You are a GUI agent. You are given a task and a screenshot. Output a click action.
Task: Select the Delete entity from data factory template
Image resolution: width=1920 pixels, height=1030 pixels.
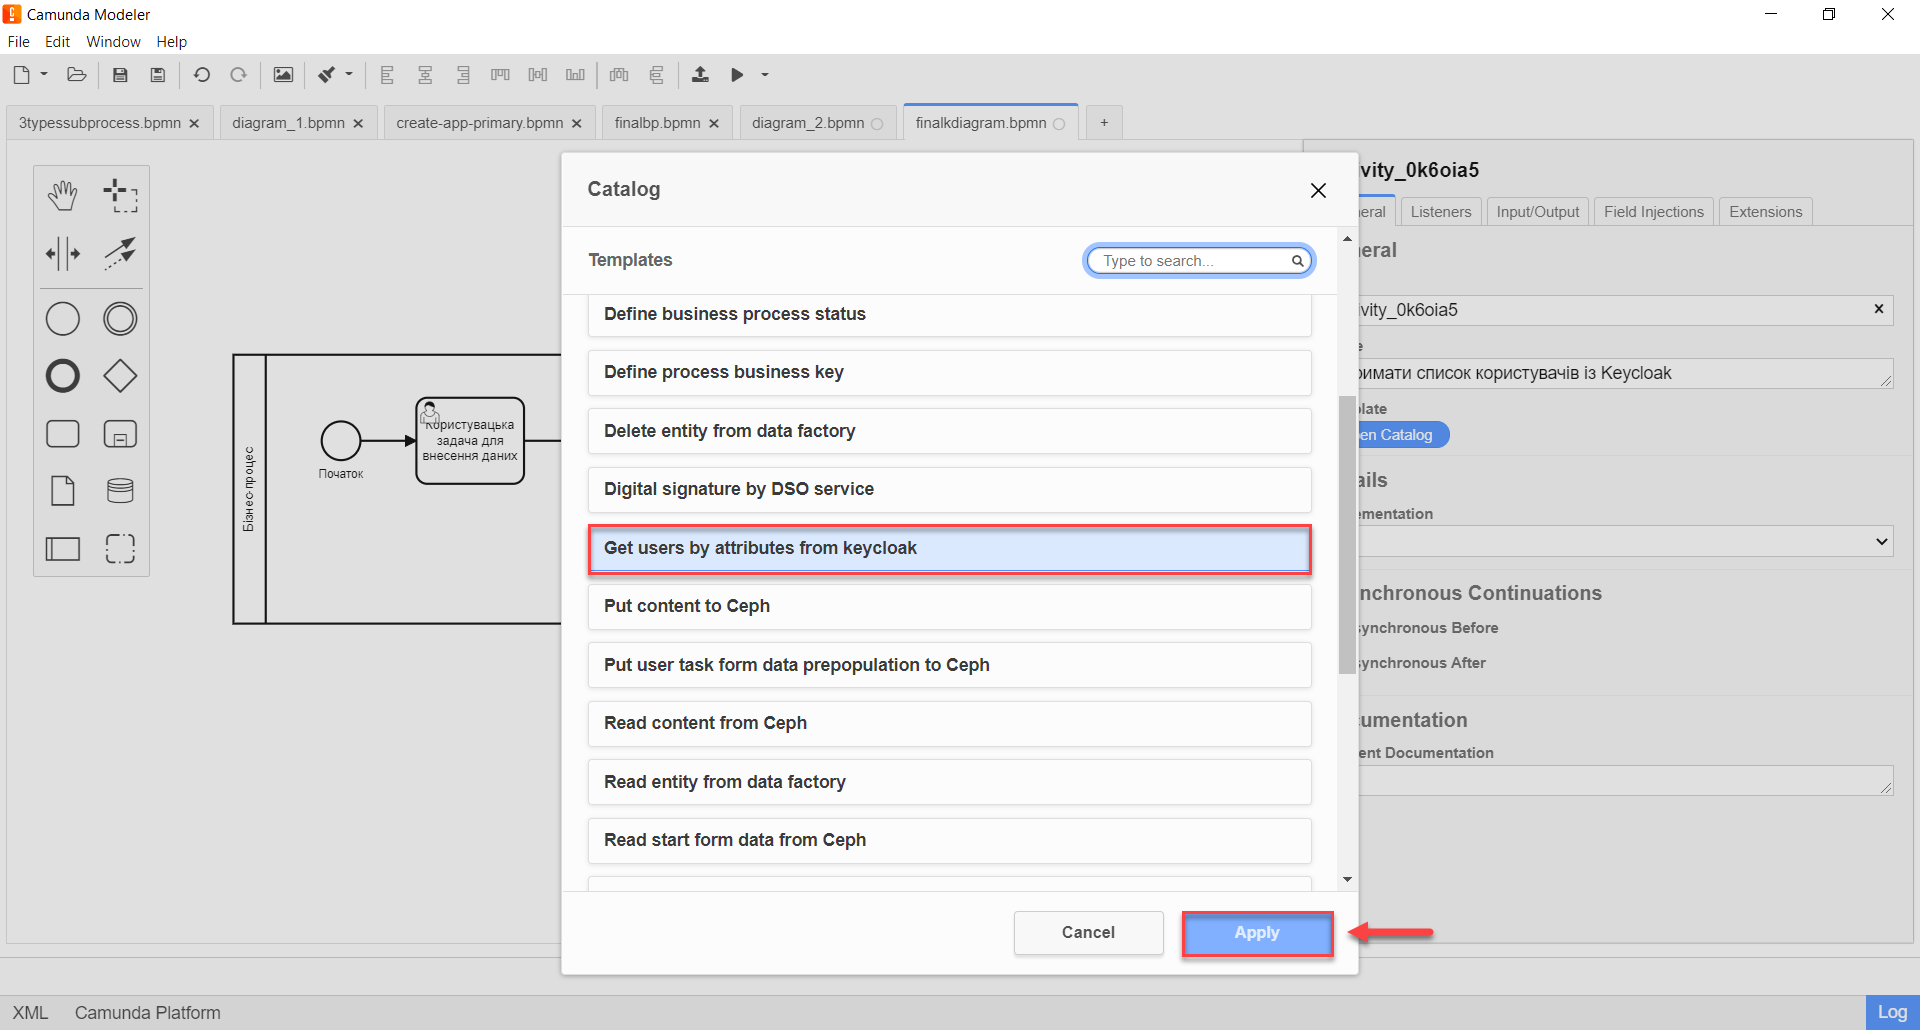(x=949, y=431)
